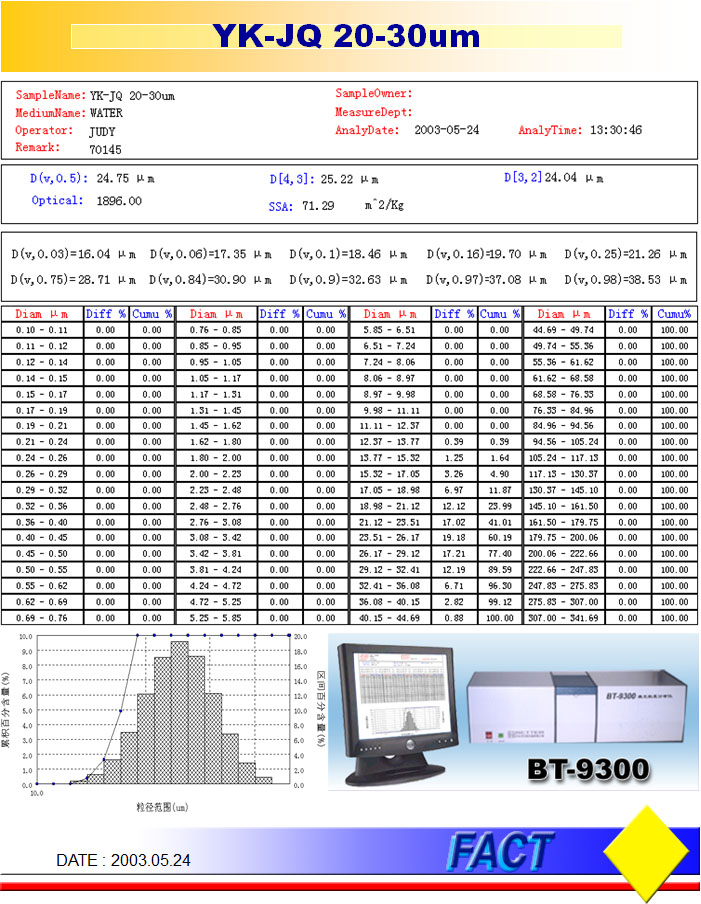Click the "FACT" logo in footer
Screen dimensions: 701x904
[499, 851]
